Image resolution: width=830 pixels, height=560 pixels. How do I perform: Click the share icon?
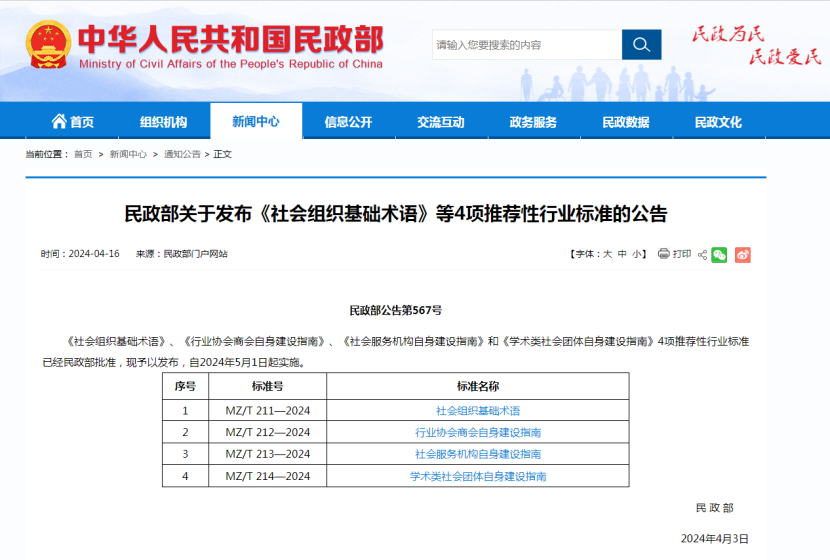pyautogui.click(x=702, y=255)
